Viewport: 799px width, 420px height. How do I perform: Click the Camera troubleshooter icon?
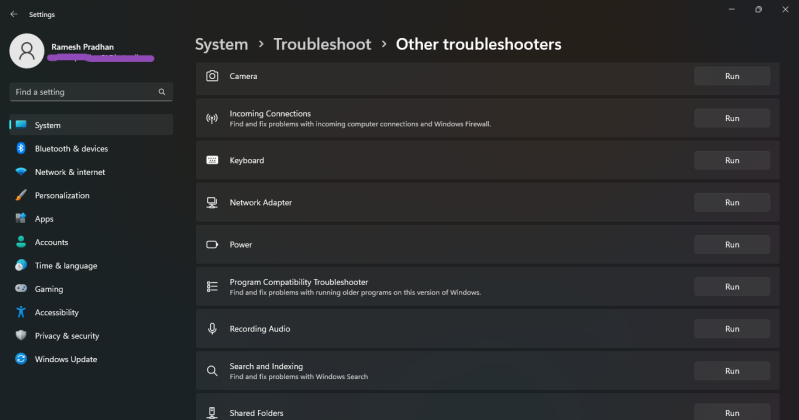coord(212,76)
